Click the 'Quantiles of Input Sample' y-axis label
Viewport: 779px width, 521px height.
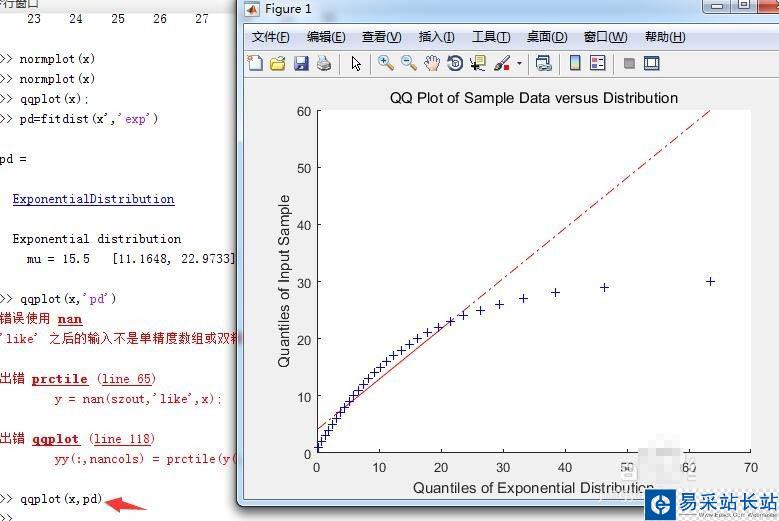(x=284, y=281)
